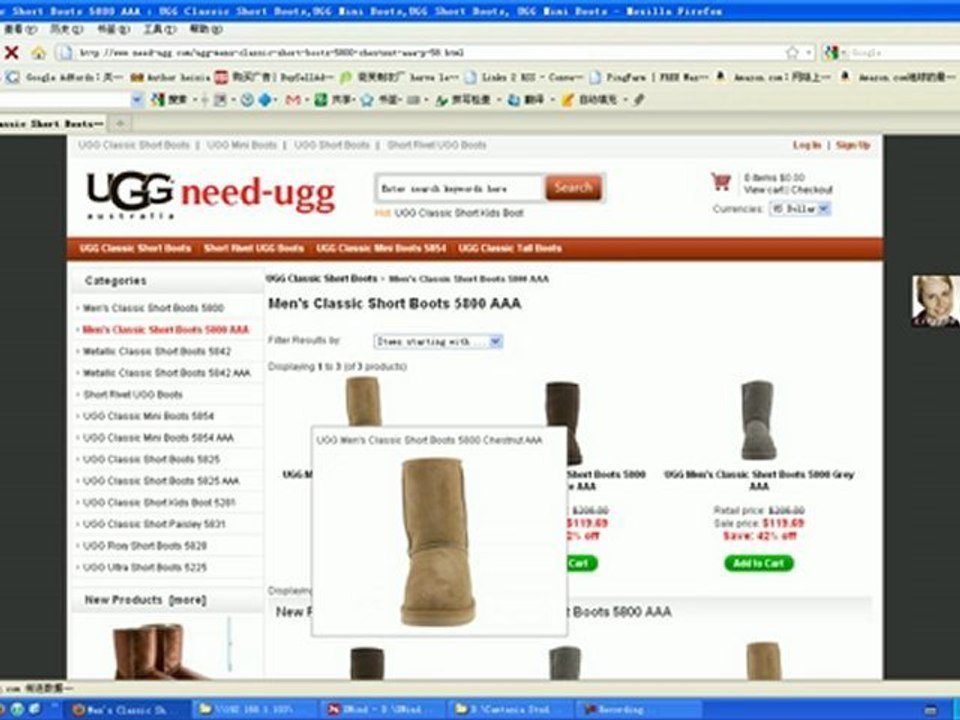Click the enlarged chestnut boot popup image
The height and width of the screenshot is (720, 960).
click(437, 542)
